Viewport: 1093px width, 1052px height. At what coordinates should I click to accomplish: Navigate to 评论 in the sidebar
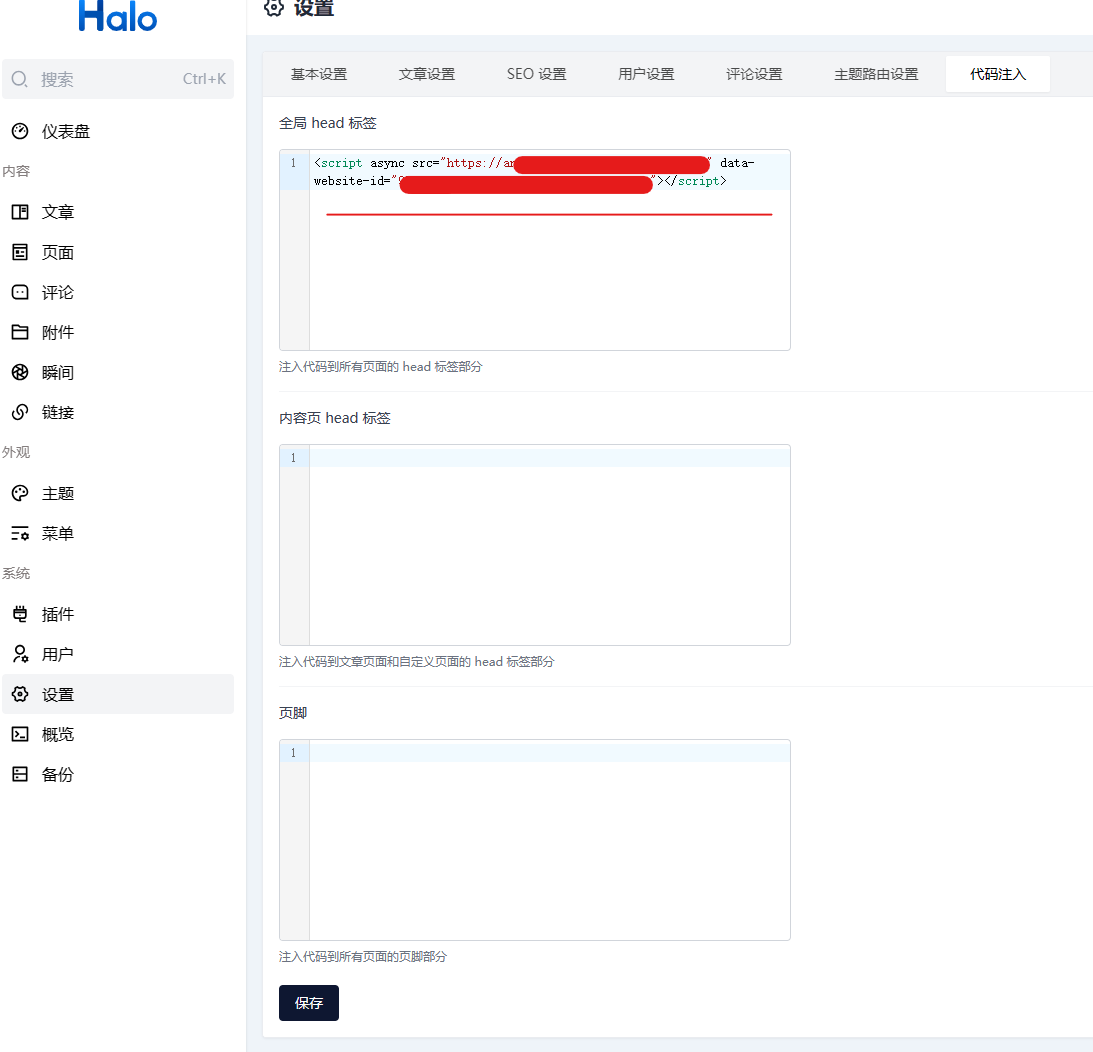tap(118, 292)
